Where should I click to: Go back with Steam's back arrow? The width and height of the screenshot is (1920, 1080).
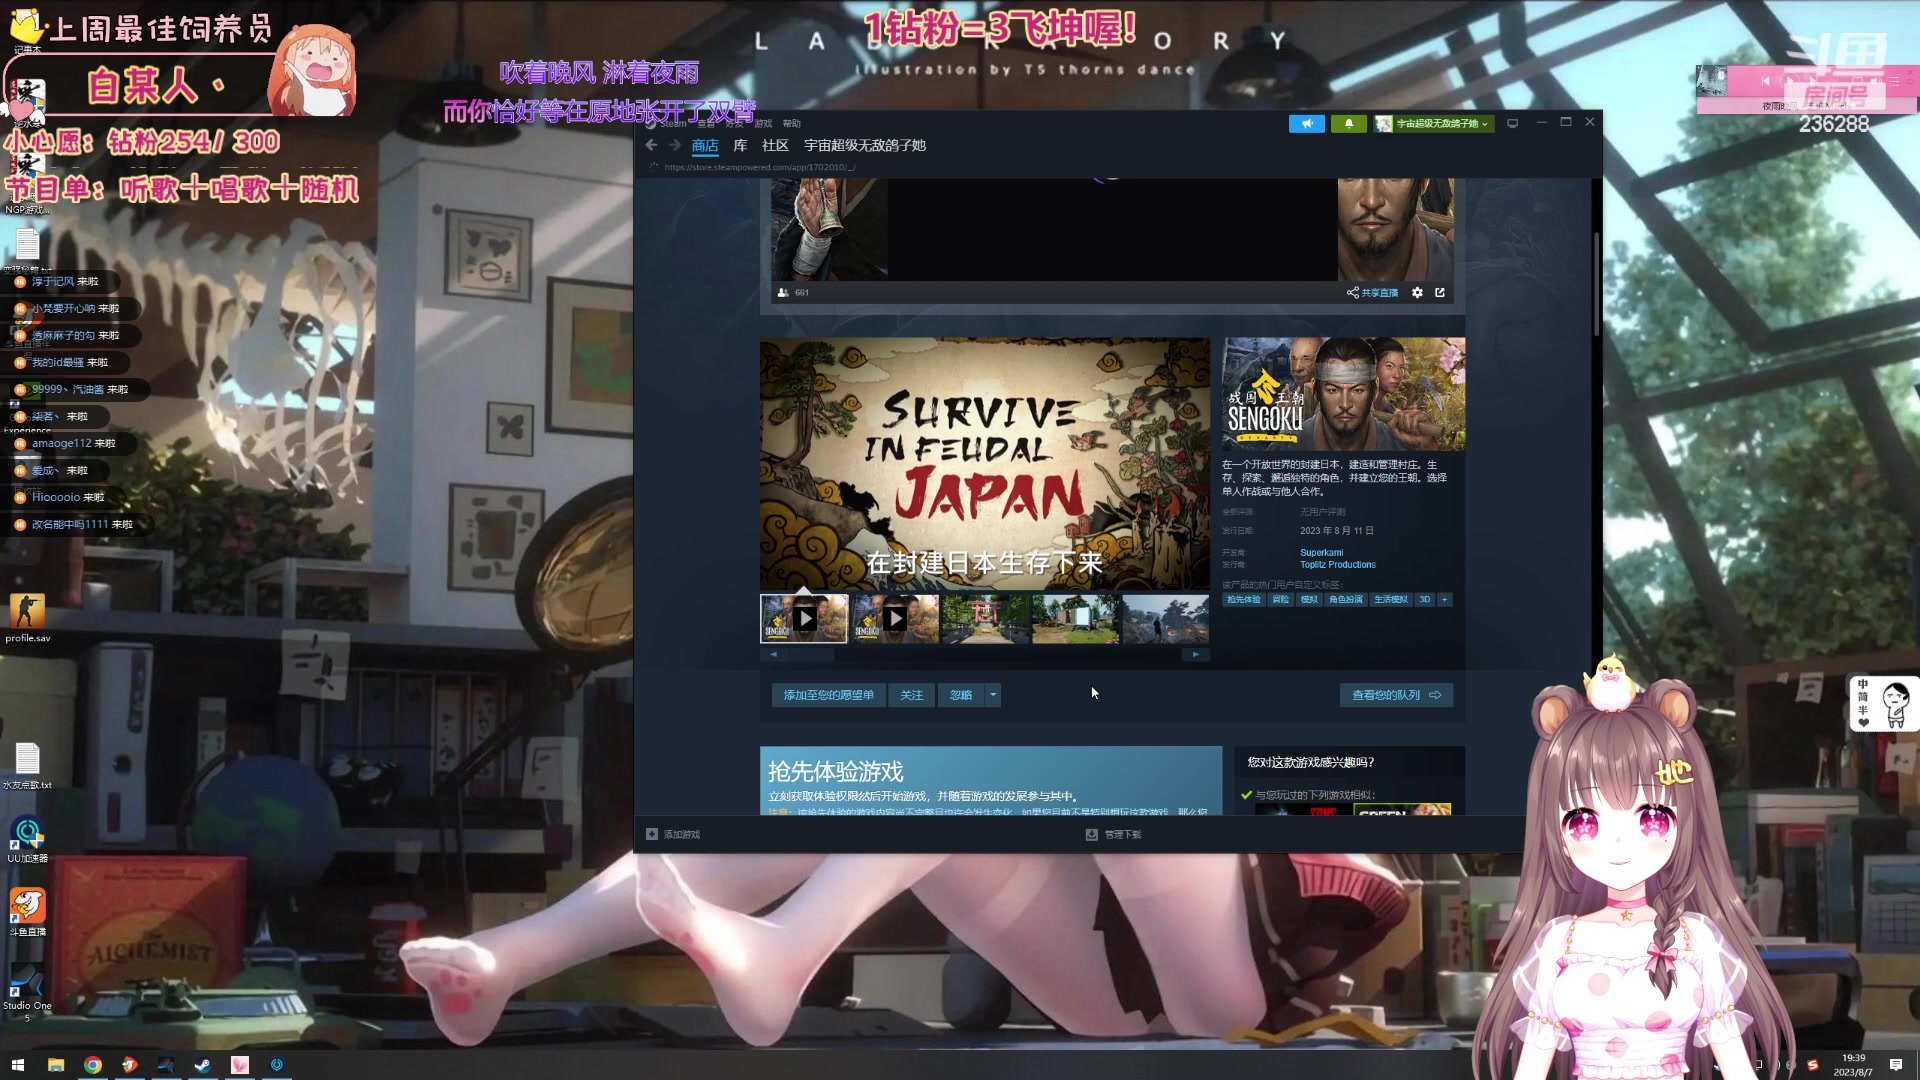click(x=651, y=146)
